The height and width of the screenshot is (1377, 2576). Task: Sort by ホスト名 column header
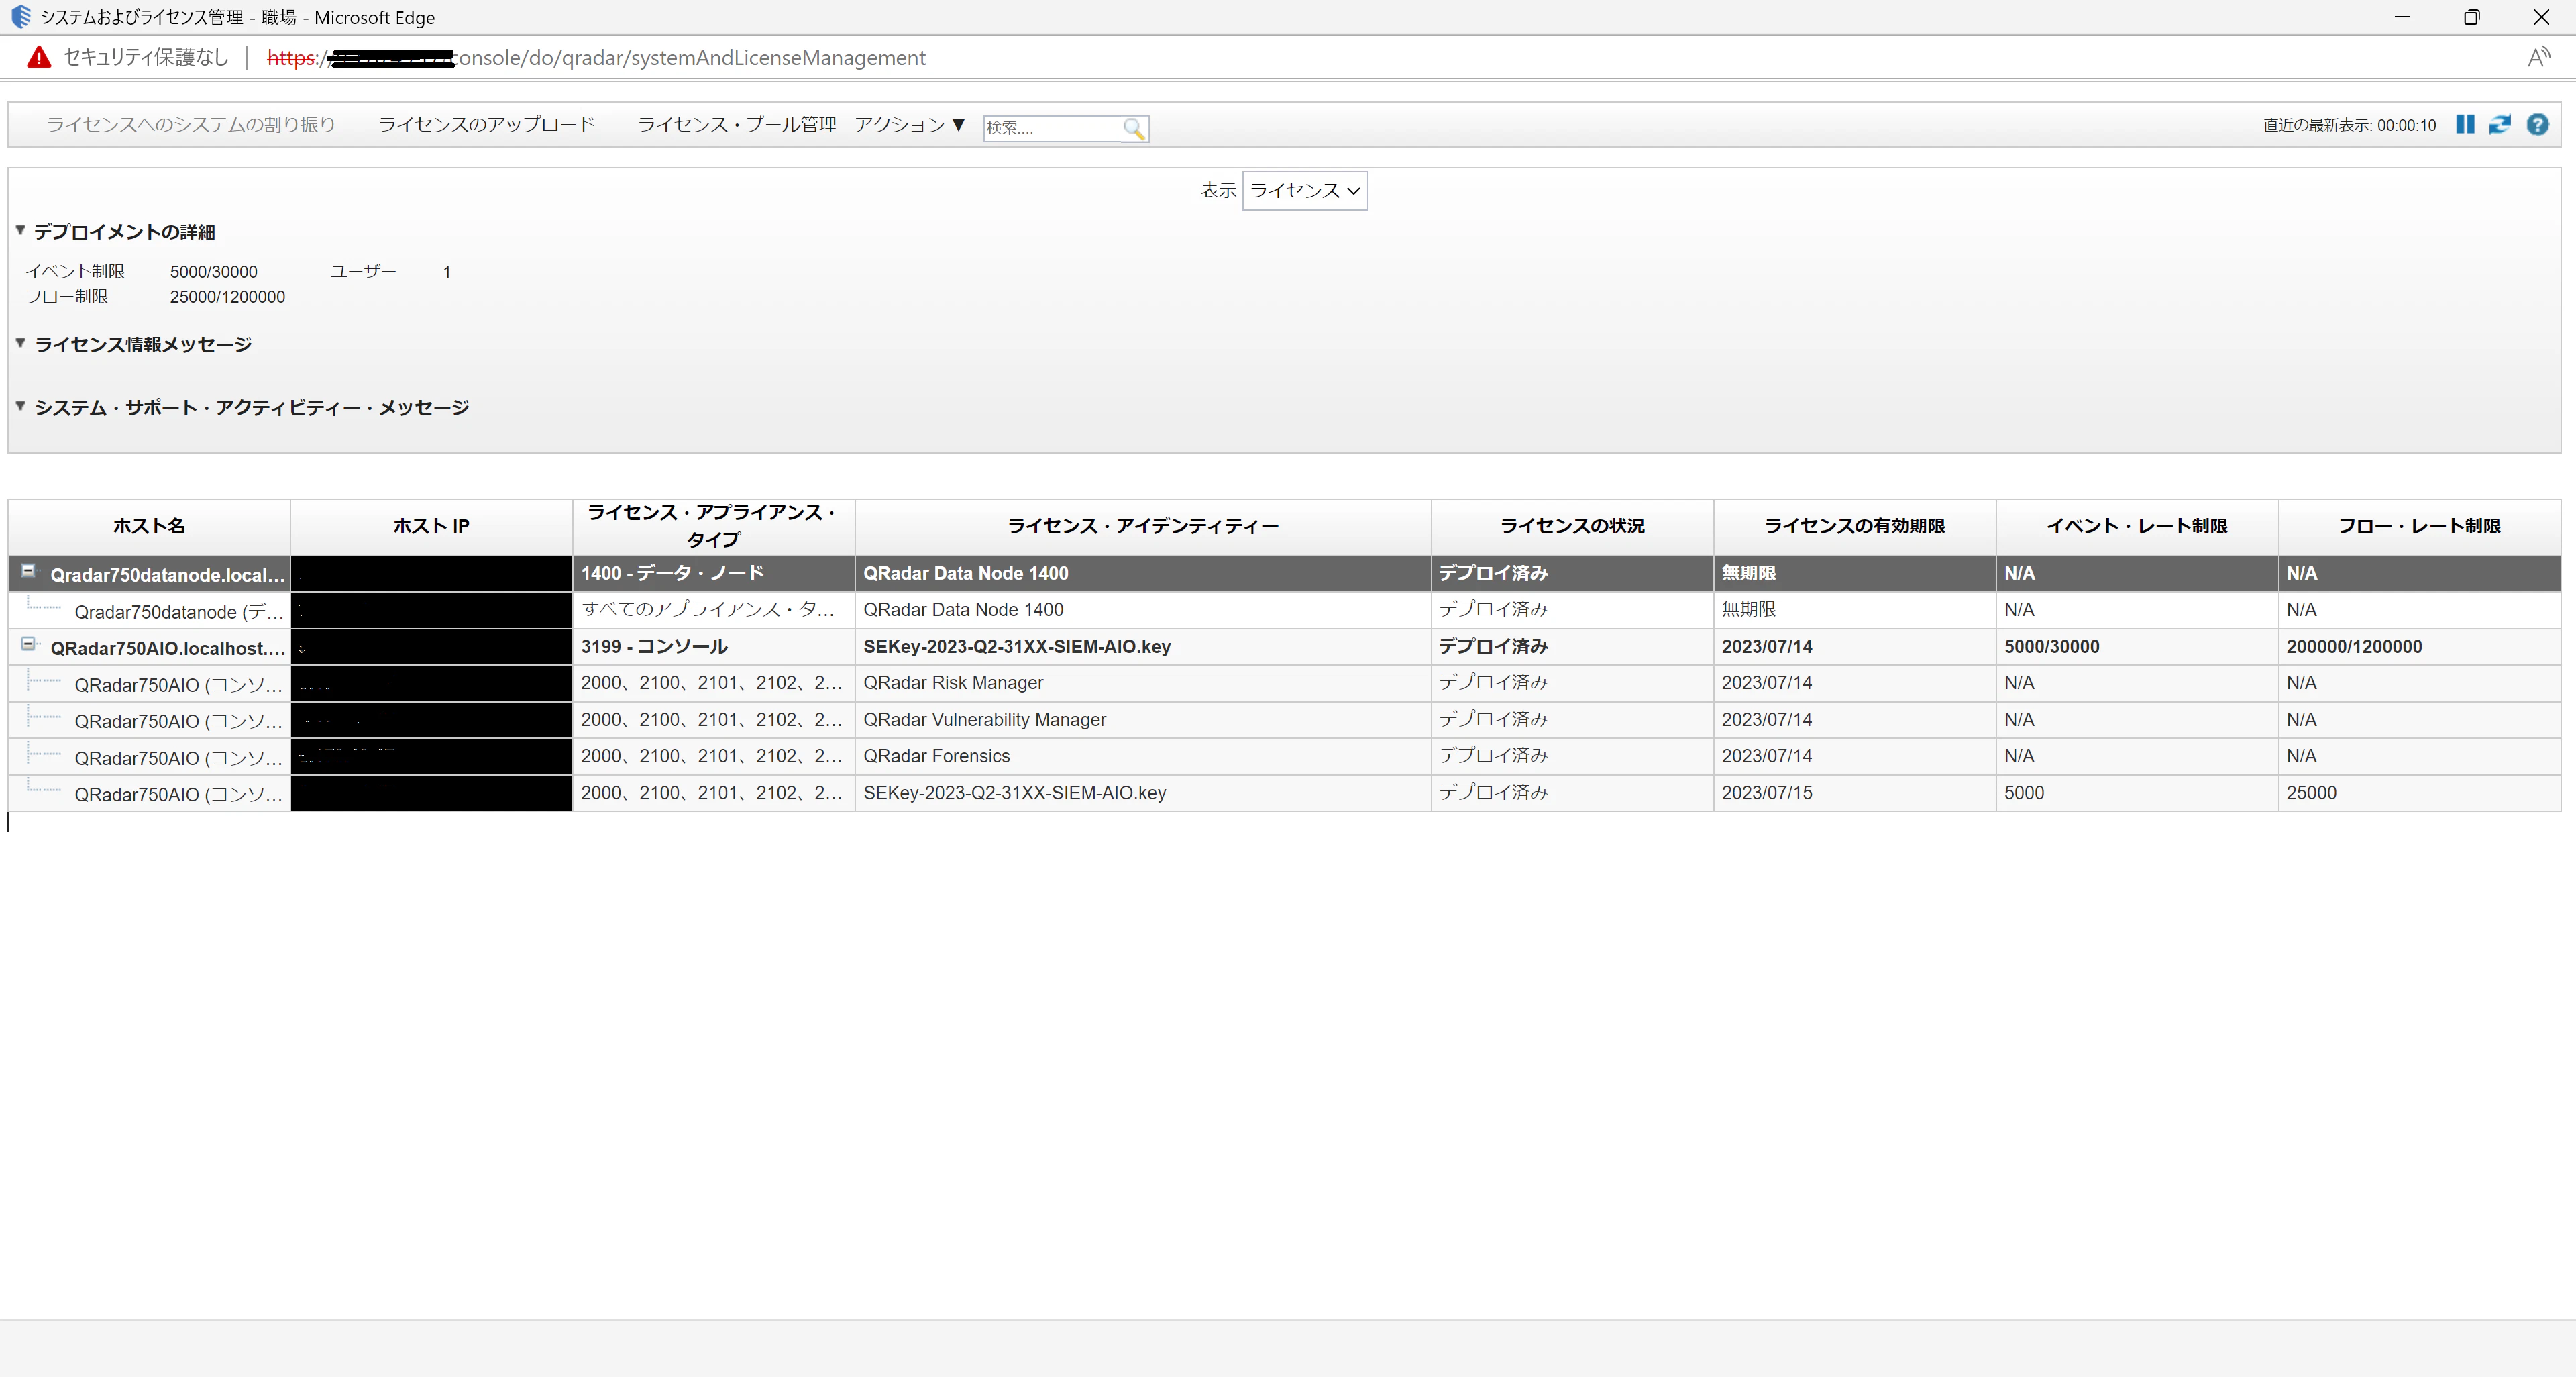tap(149, 526)
